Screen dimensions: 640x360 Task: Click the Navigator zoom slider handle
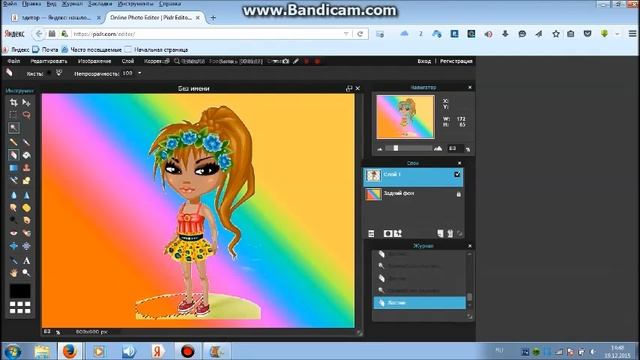(x=396, y=148)
